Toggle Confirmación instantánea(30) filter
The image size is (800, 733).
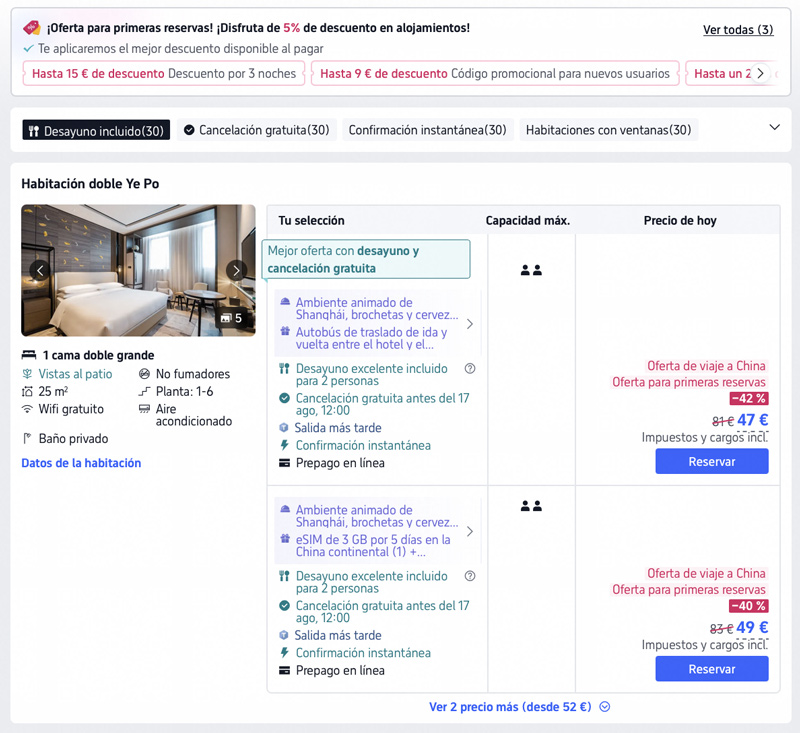coord(428,130)
